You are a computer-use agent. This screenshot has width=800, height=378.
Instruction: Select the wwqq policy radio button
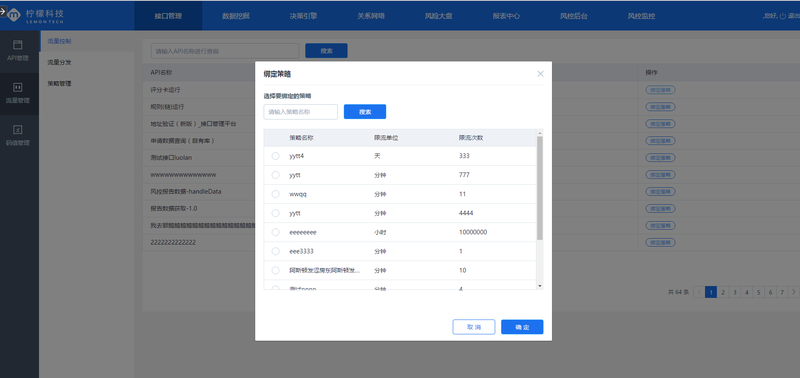point(276,194)
